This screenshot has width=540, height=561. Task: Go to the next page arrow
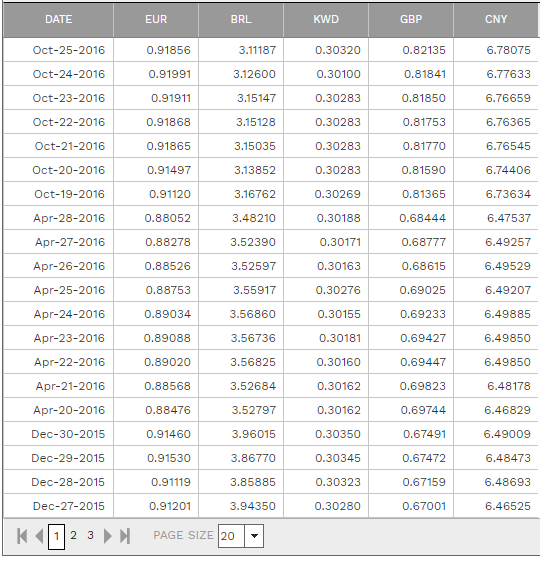(x=107, y=536)
